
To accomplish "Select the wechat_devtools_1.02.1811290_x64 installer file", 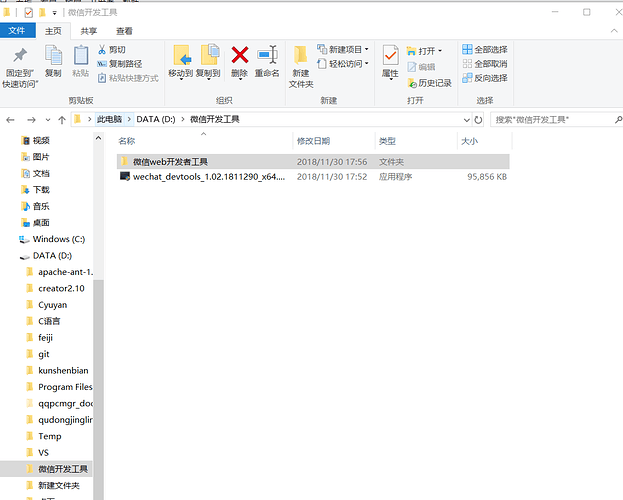I will pyautogui.click(x=313, y=176).
